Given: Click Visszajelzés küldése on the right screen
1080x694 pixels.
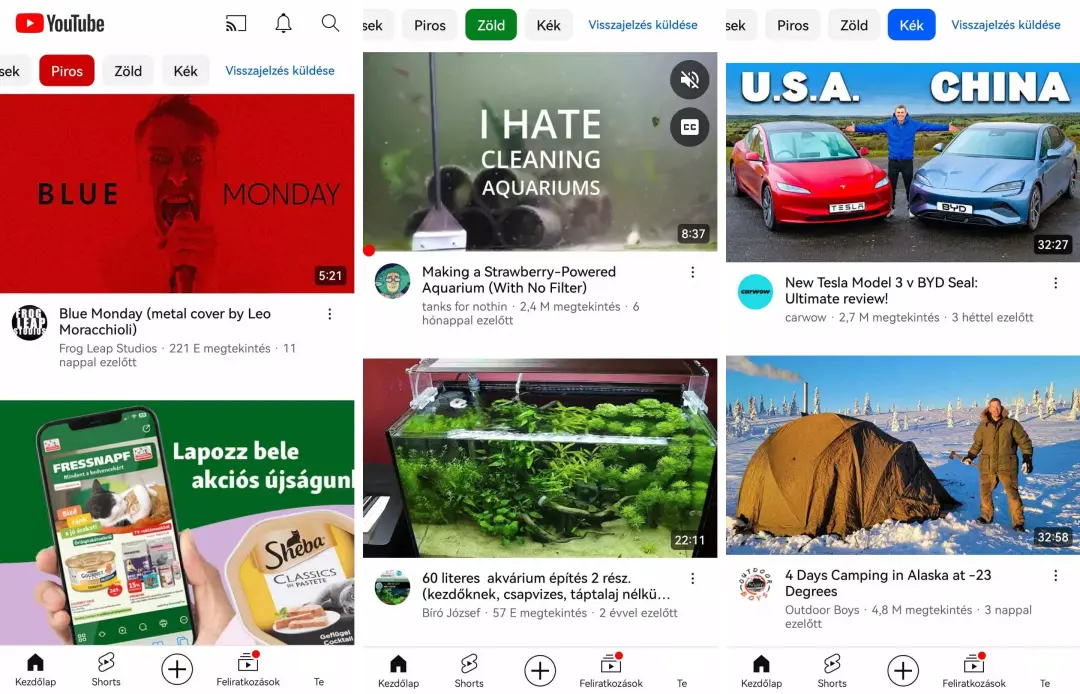Looking at the screenshot, I should coord(1006,25).
